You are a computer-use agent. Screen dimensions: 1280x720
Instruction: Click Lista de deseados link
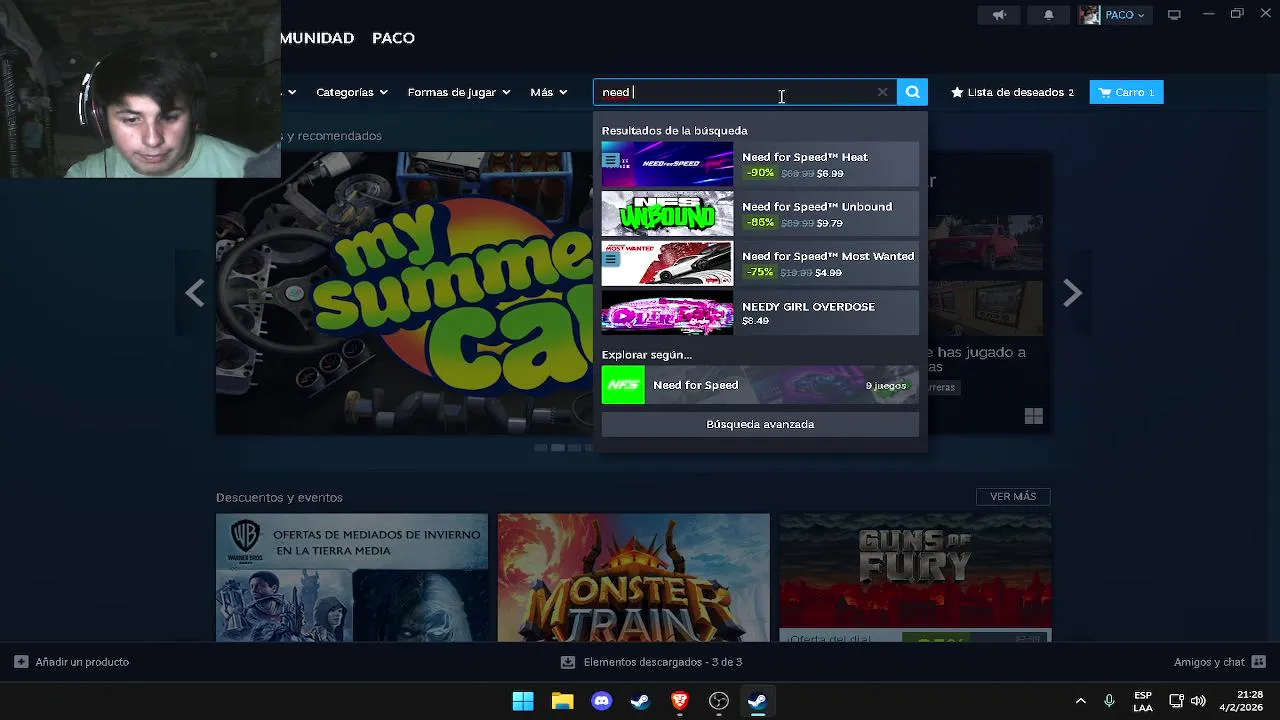click(x=1013, y=92)
